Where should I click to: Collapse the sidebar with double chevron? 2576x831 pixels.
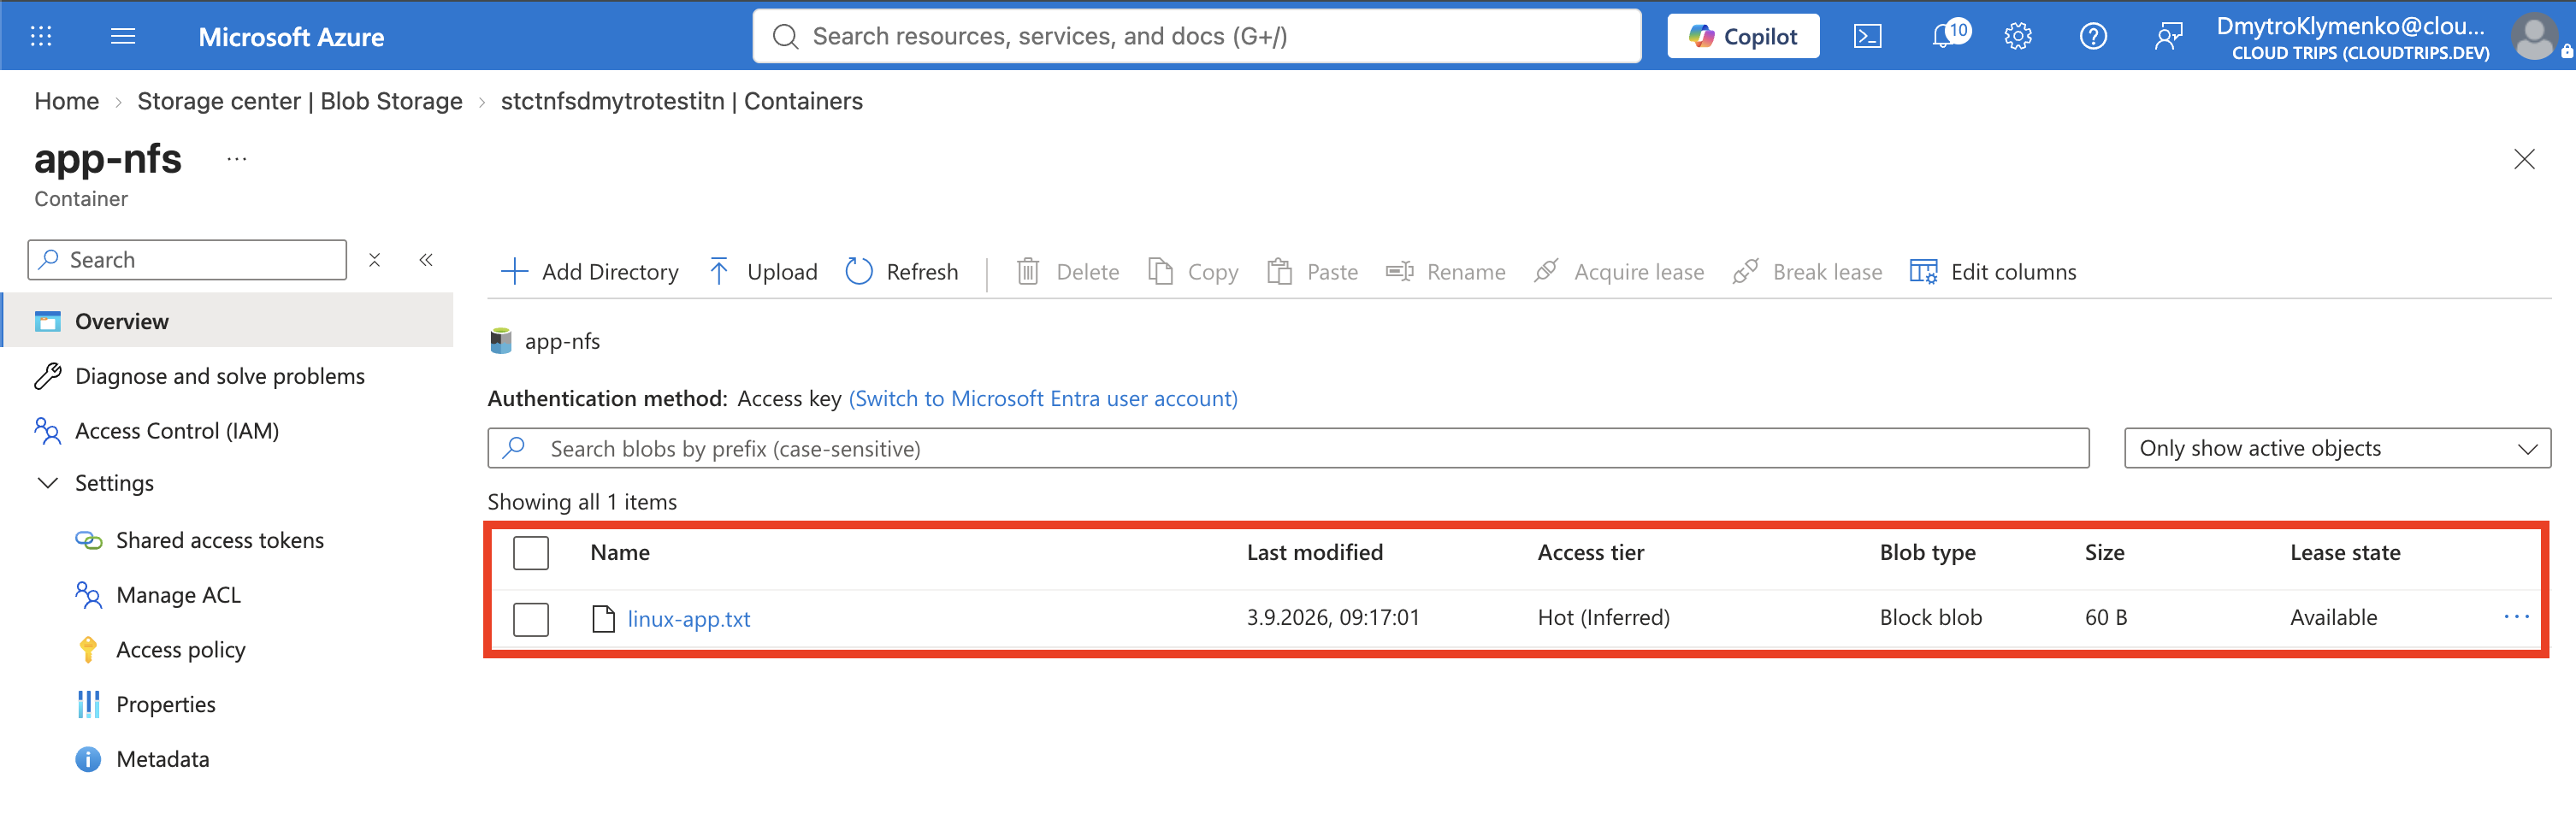(x=426, y=260)
